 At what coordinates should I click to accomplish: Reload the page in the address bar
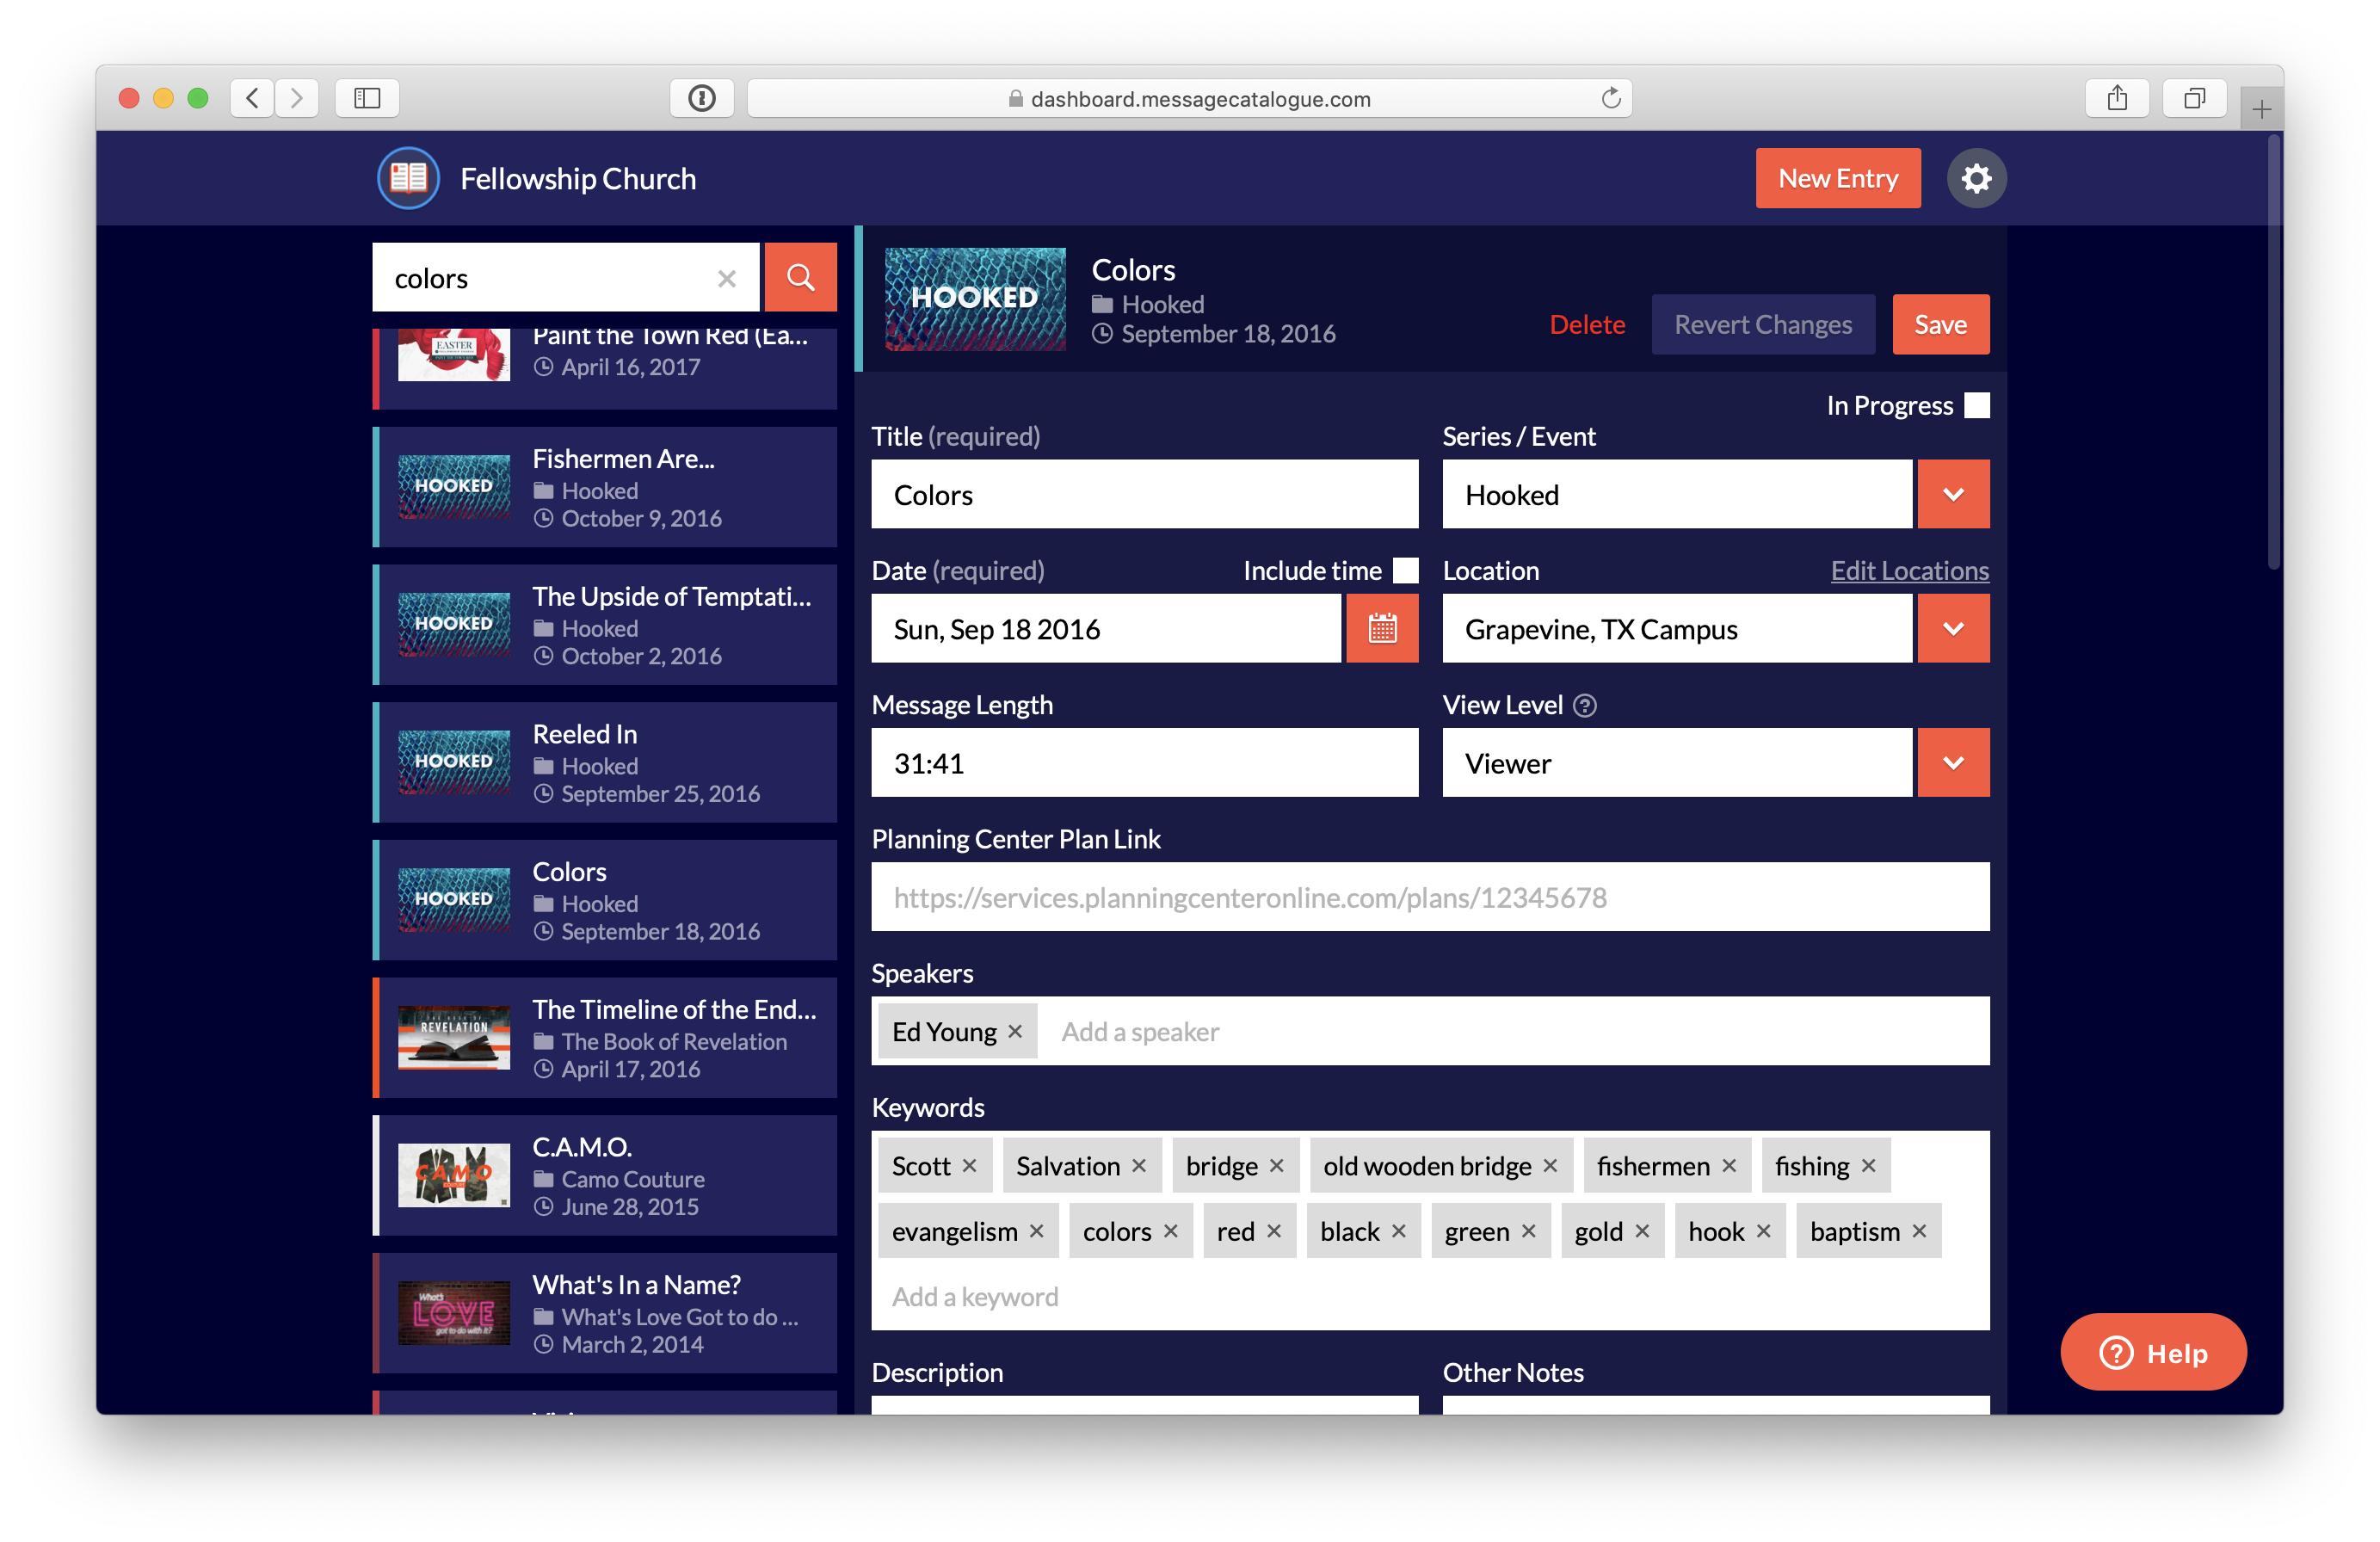click(x=1610, y=98)
